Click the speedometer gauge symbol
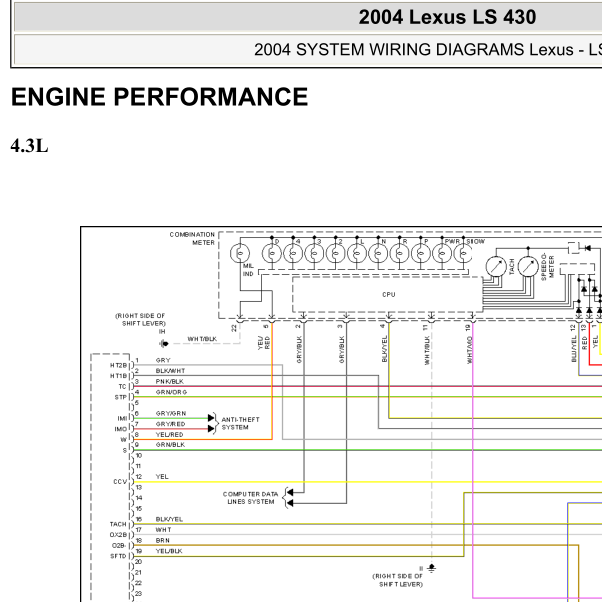The width and height of the screenshot is (602, 602). [x=528, y=266]
